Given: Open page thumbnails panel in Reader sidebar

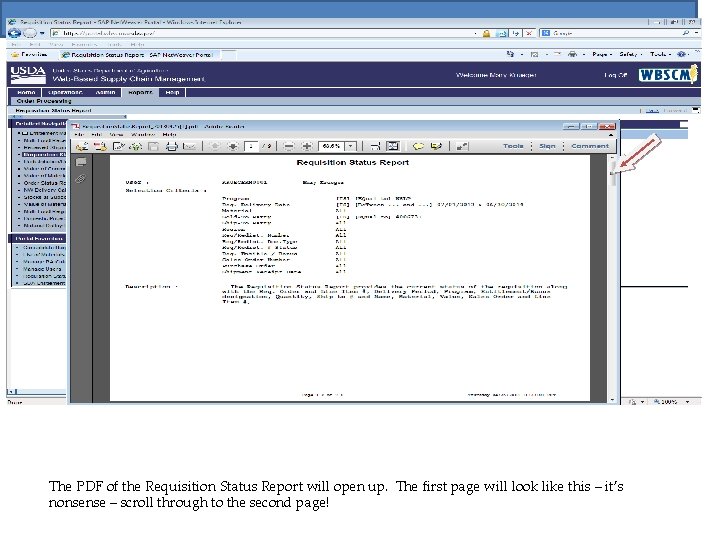Looking at the screenshot, I should [x=81, y=162].
